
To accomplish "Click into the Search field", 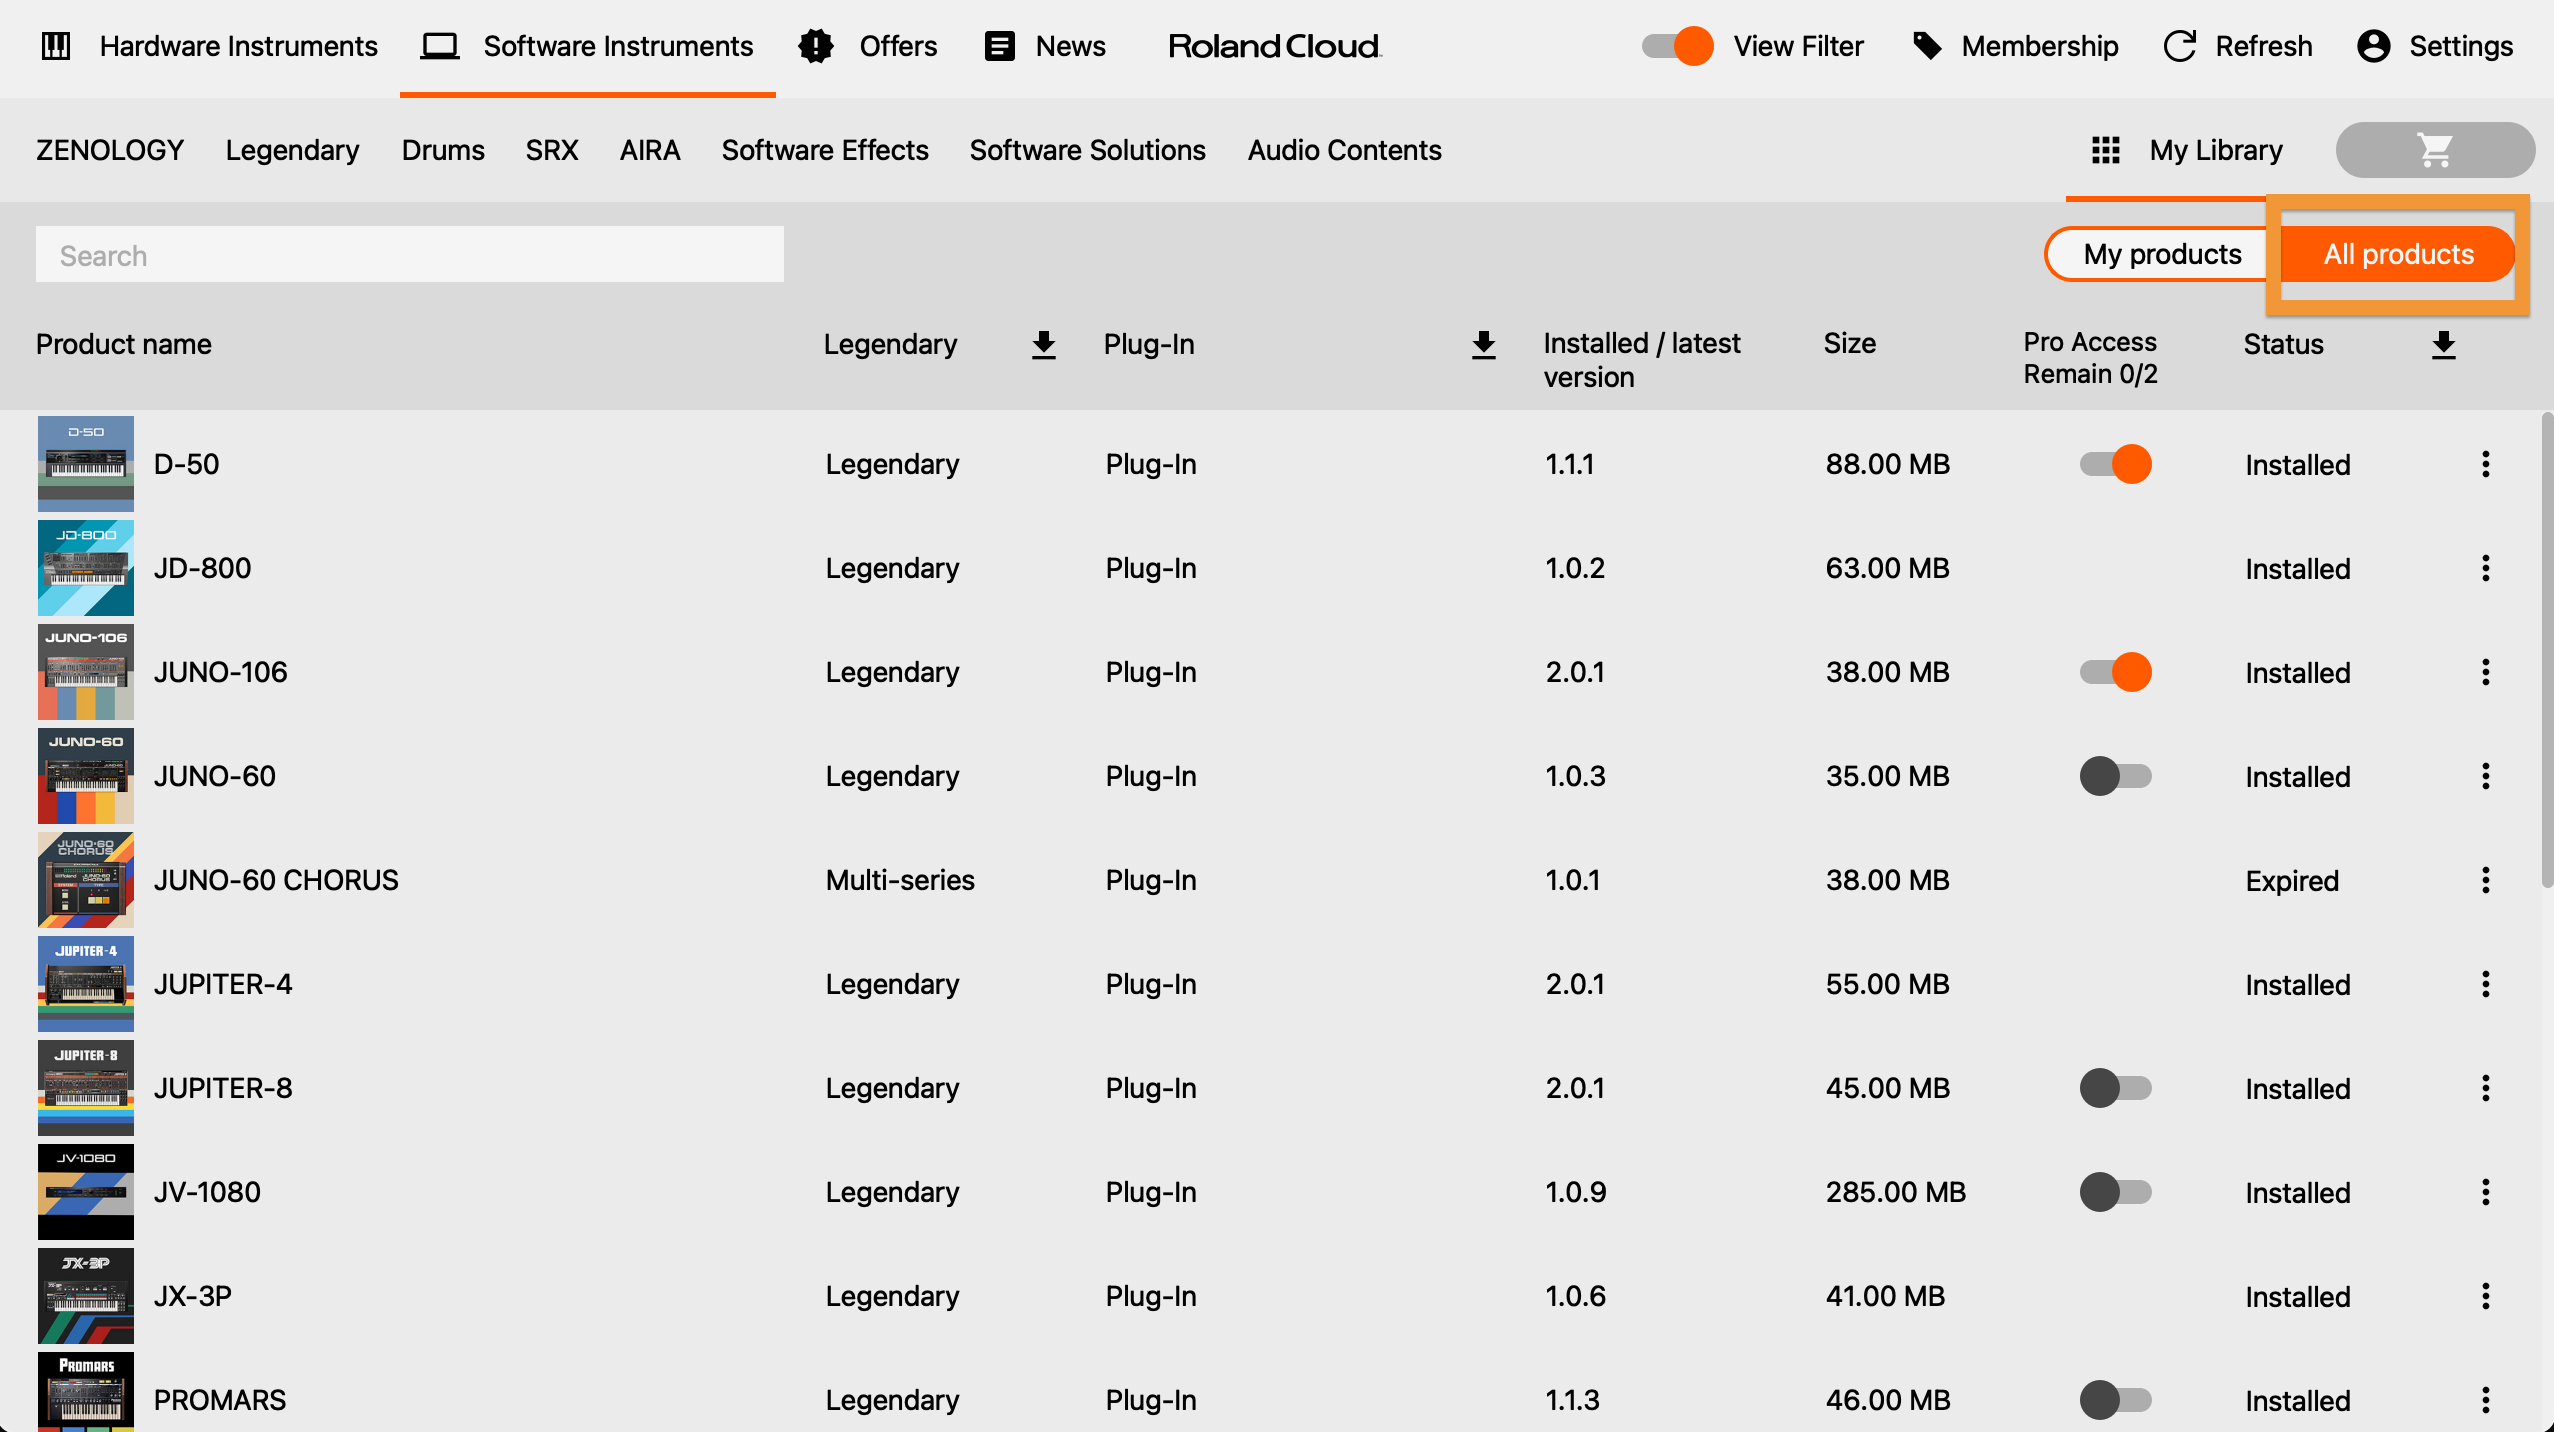I will (x=408, y=254).
